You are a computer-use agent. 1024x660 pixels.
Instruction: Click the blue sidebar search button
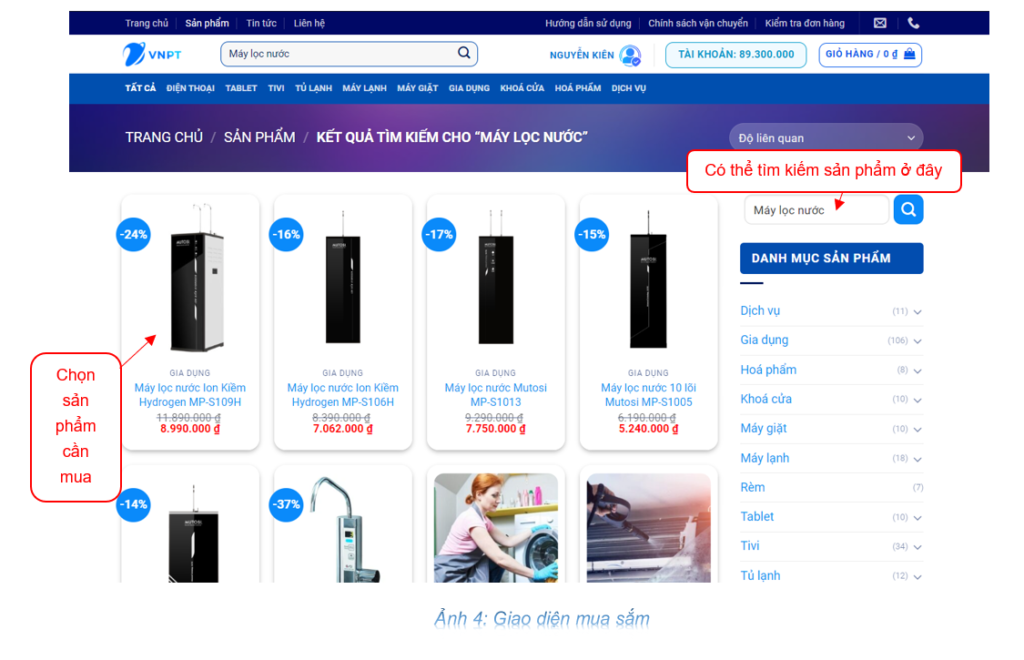[908, 210]
